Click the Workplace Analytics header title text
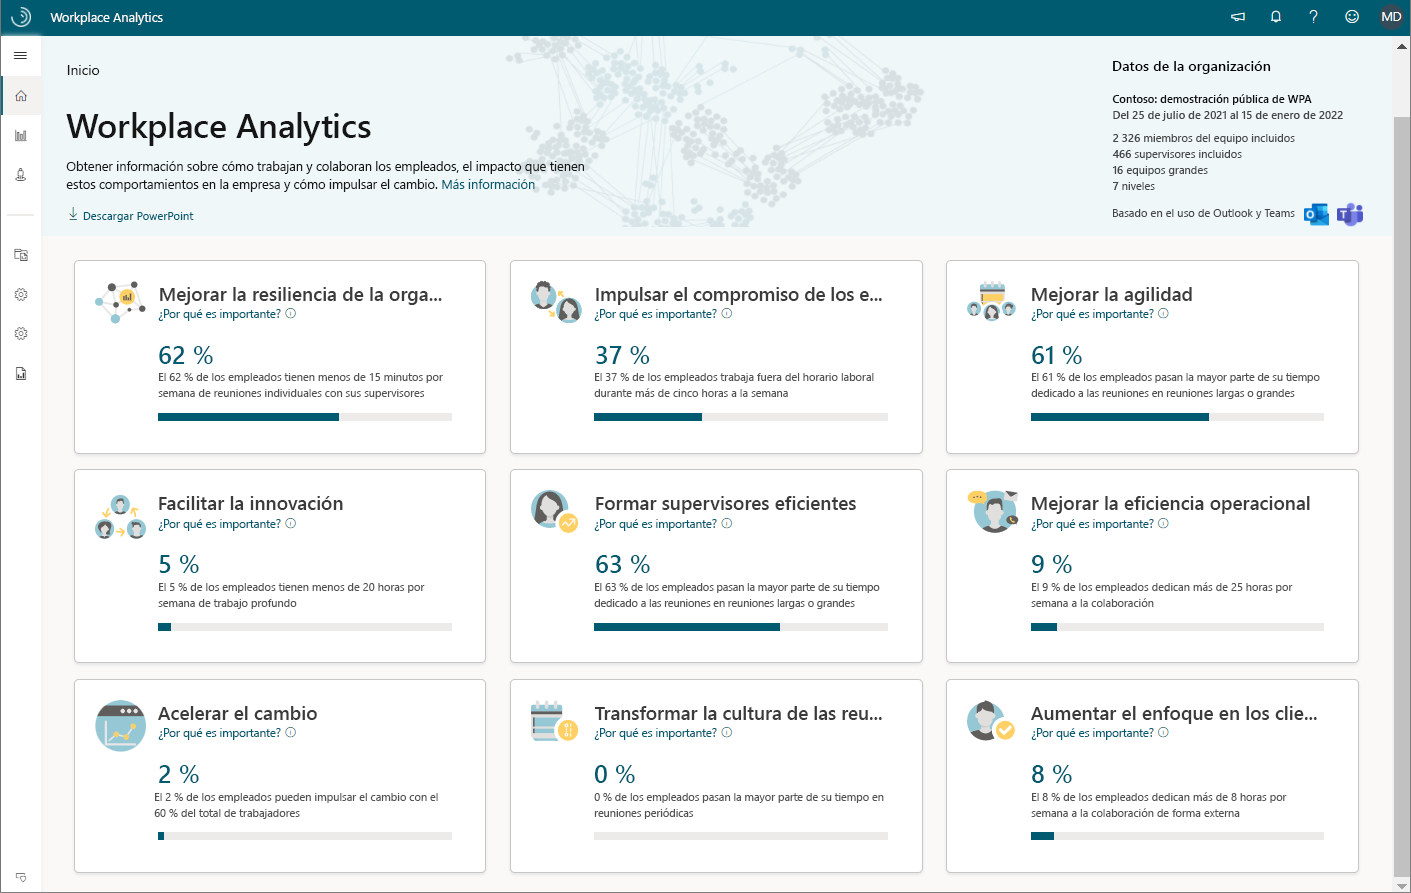The image size is (1411, 893). pos(106,17)
